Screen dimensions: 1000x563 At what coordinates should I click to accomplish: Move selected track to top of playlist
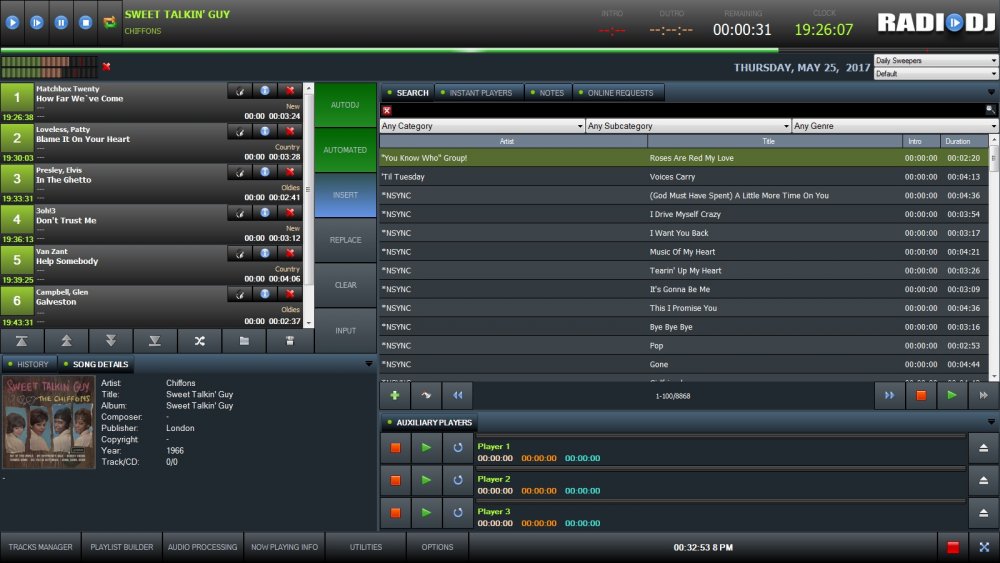(x=22, y=341)
